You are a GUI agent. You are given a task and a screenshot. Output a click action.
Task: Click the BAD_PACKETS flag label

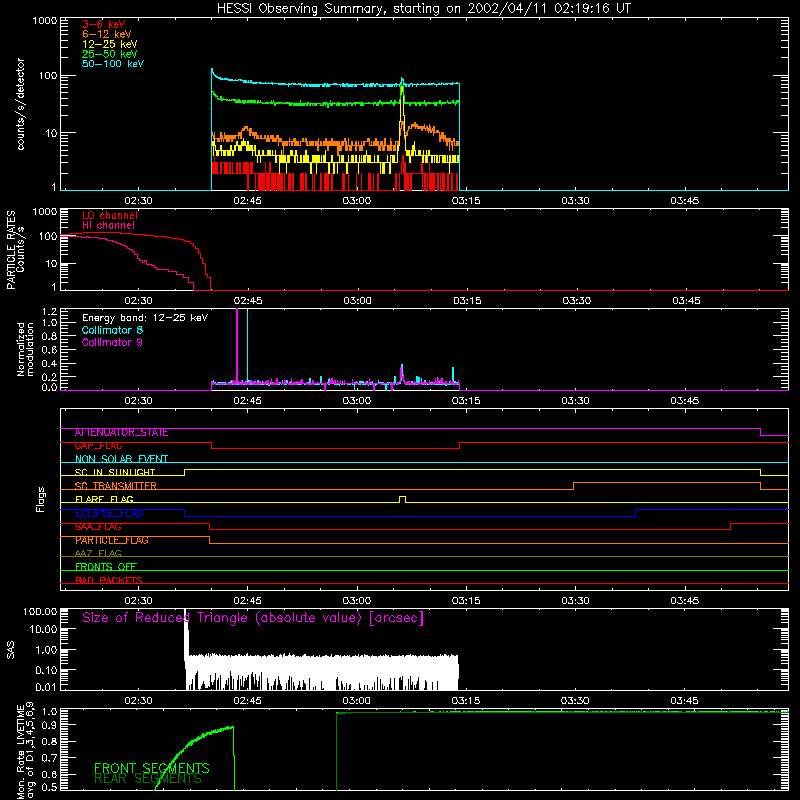point(109,580)
